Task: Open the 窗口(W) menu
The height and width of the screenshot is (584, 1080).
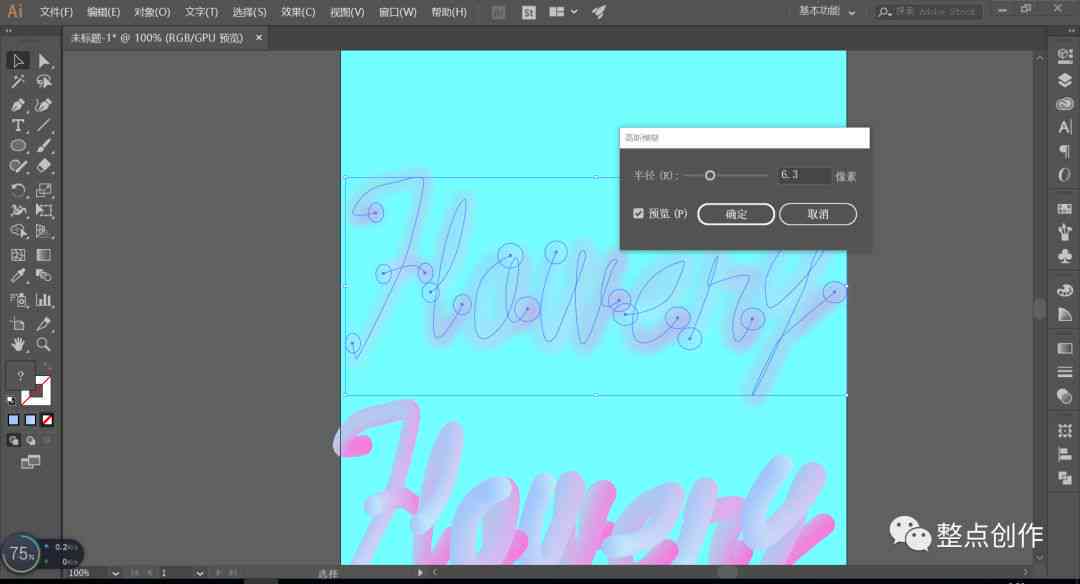Action: (x=397, y=12)
